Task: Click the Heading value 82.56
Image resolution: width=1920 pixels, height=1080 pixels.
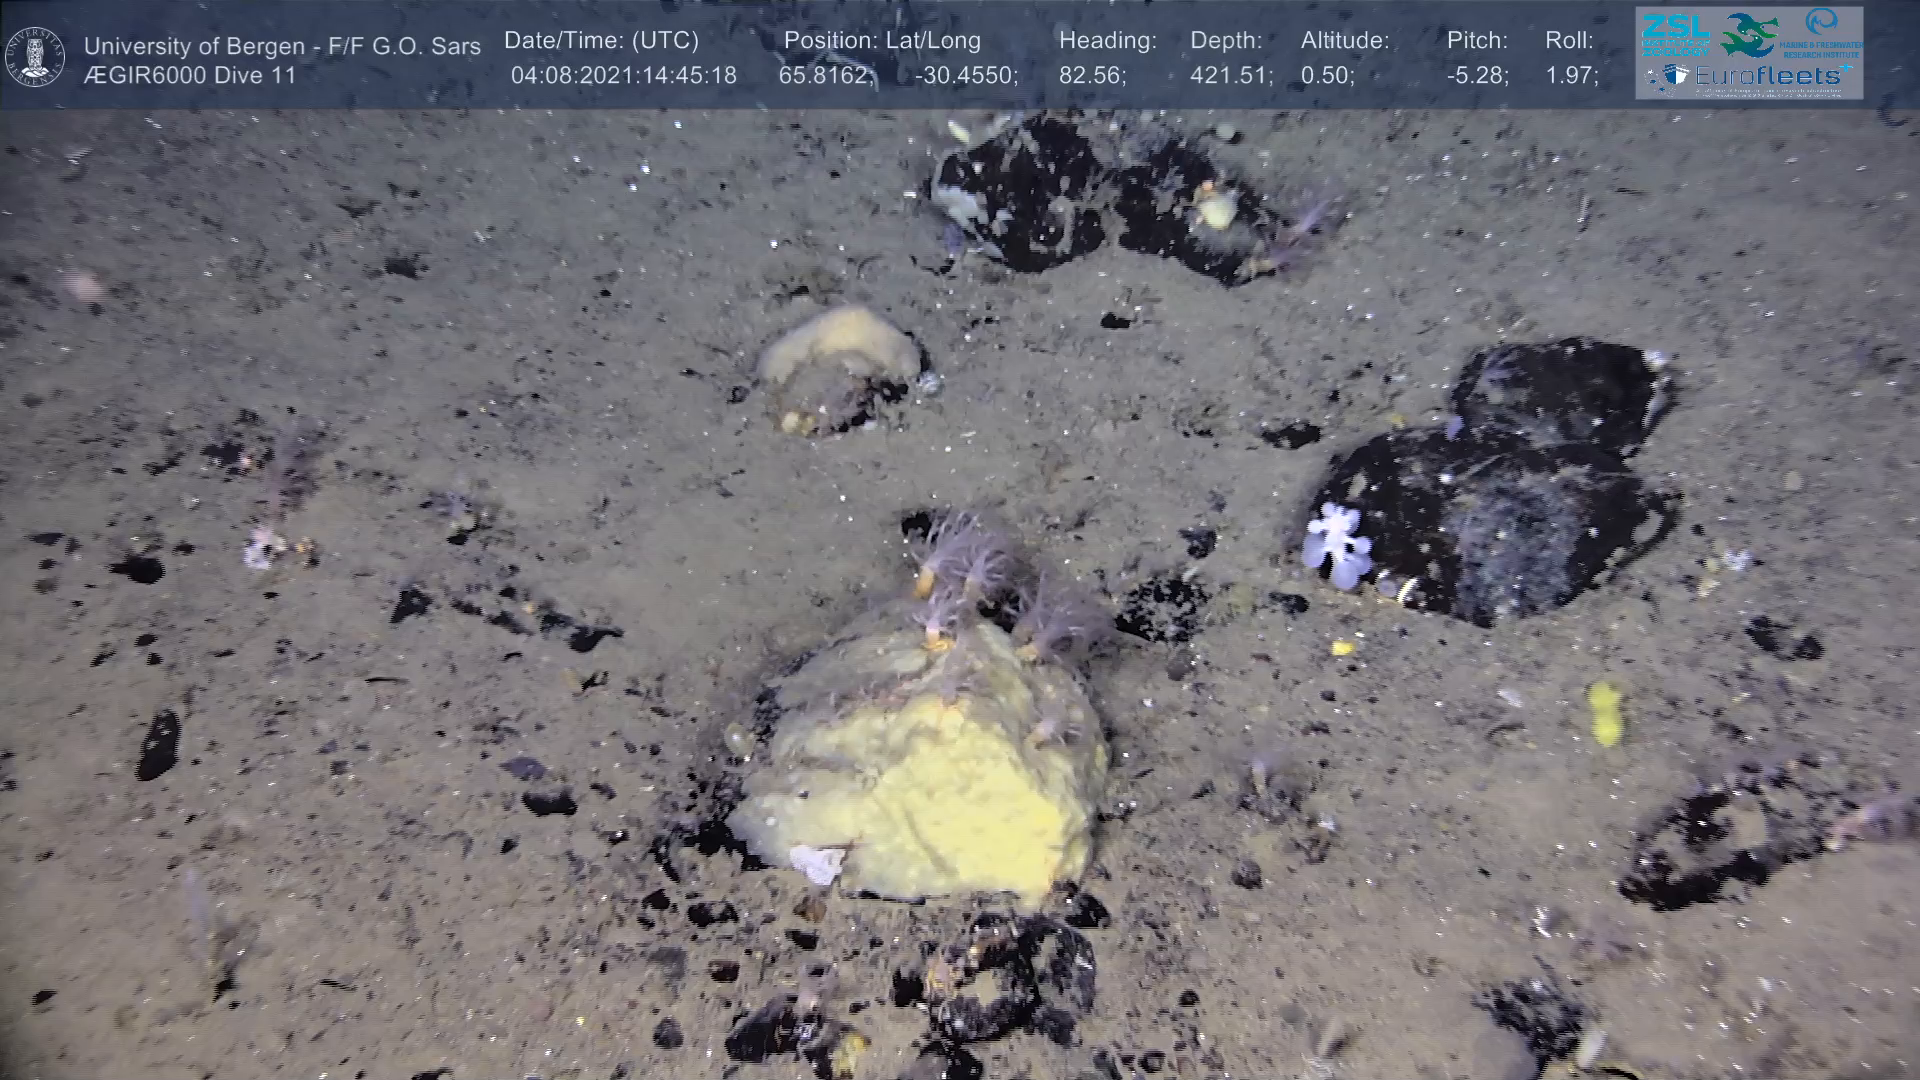Action: [1091, 76]
